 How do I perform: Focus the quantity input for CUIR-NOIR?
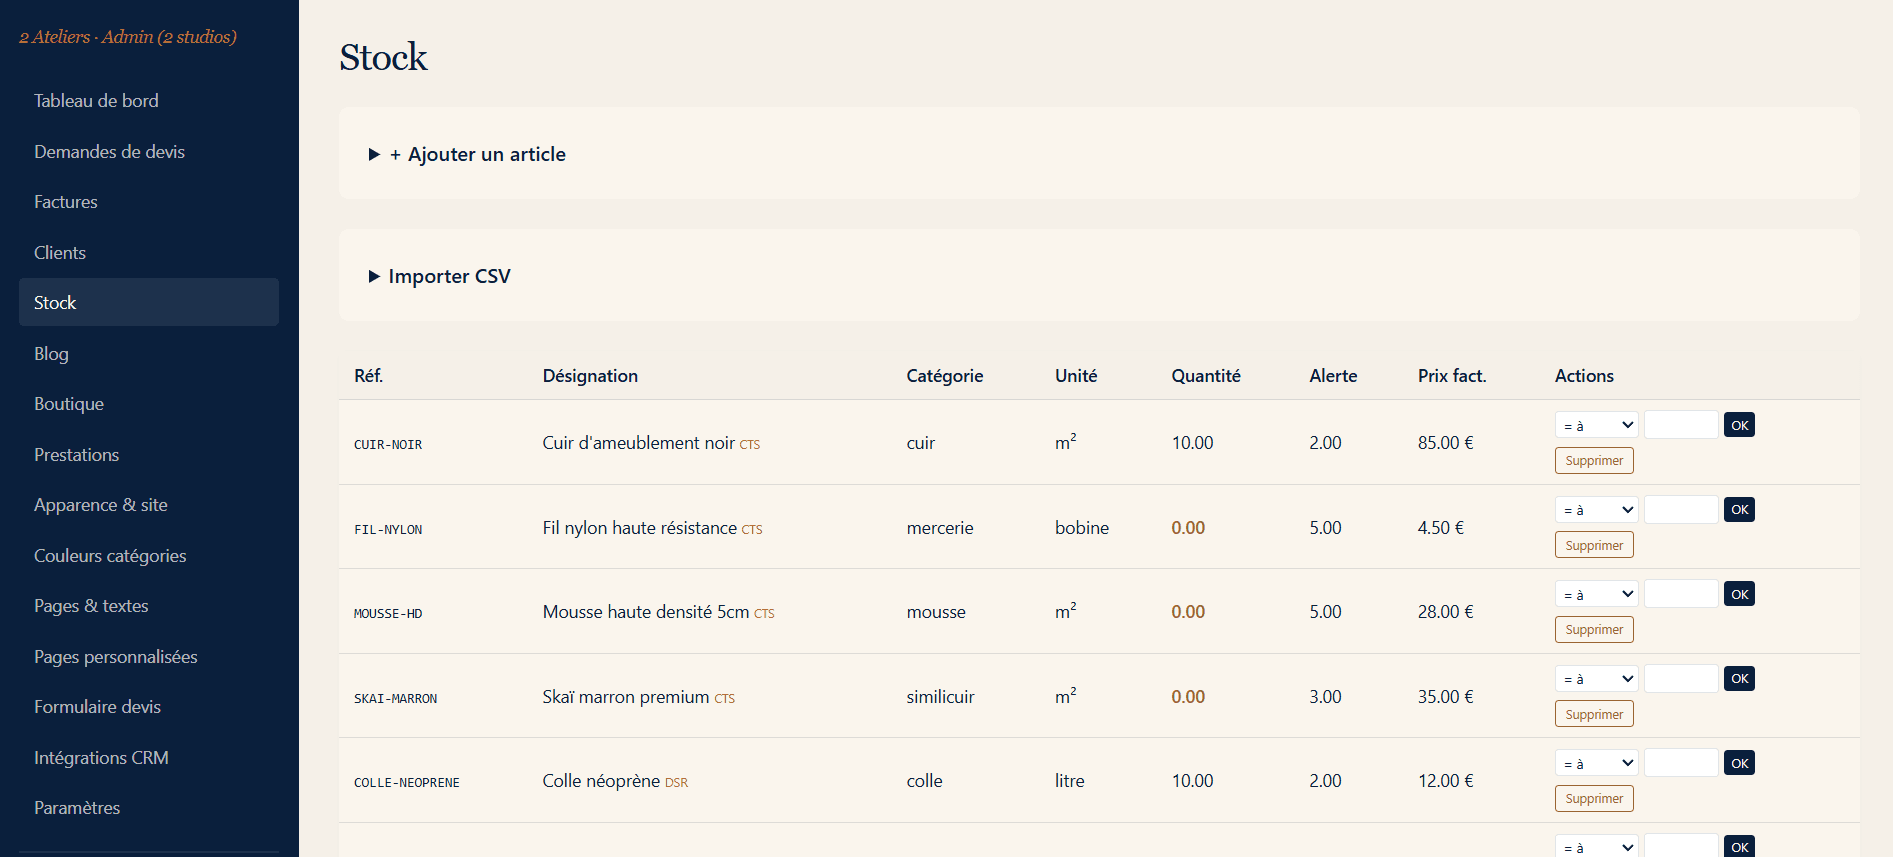coord(1681,425)
